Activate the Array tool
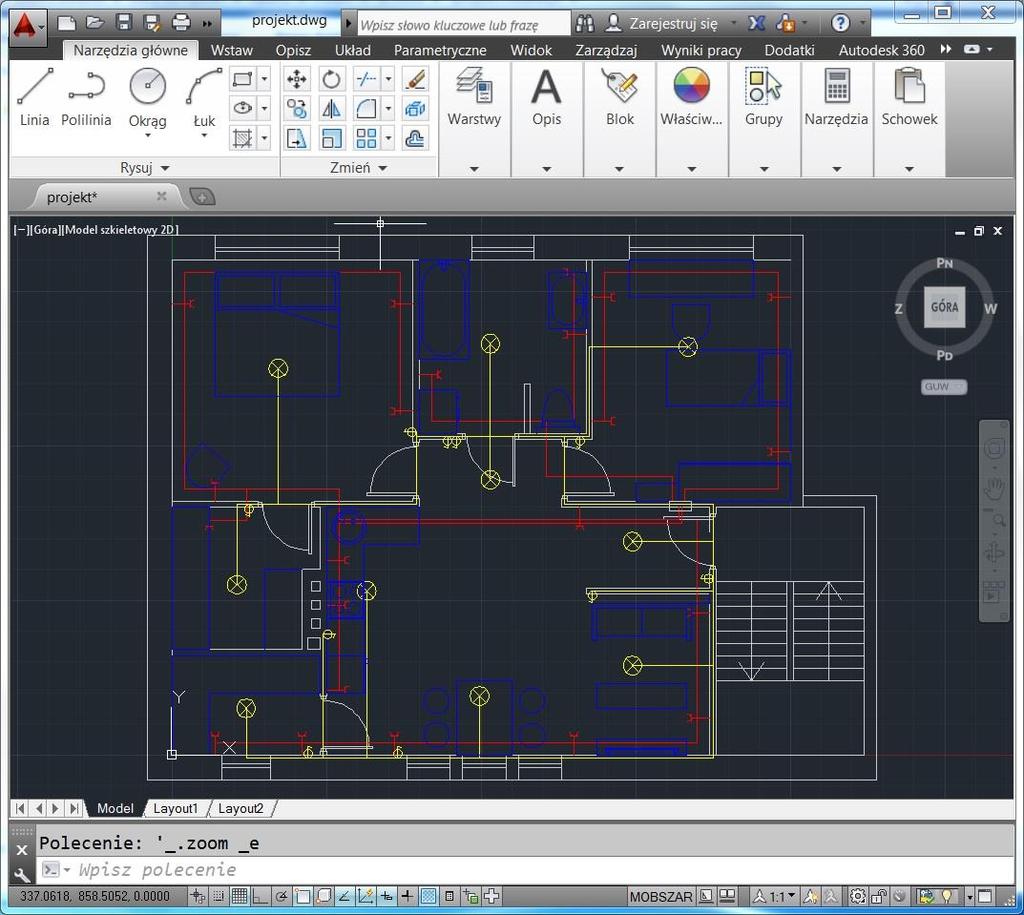This screenshot has width=1024, height=915. [366, 138]
